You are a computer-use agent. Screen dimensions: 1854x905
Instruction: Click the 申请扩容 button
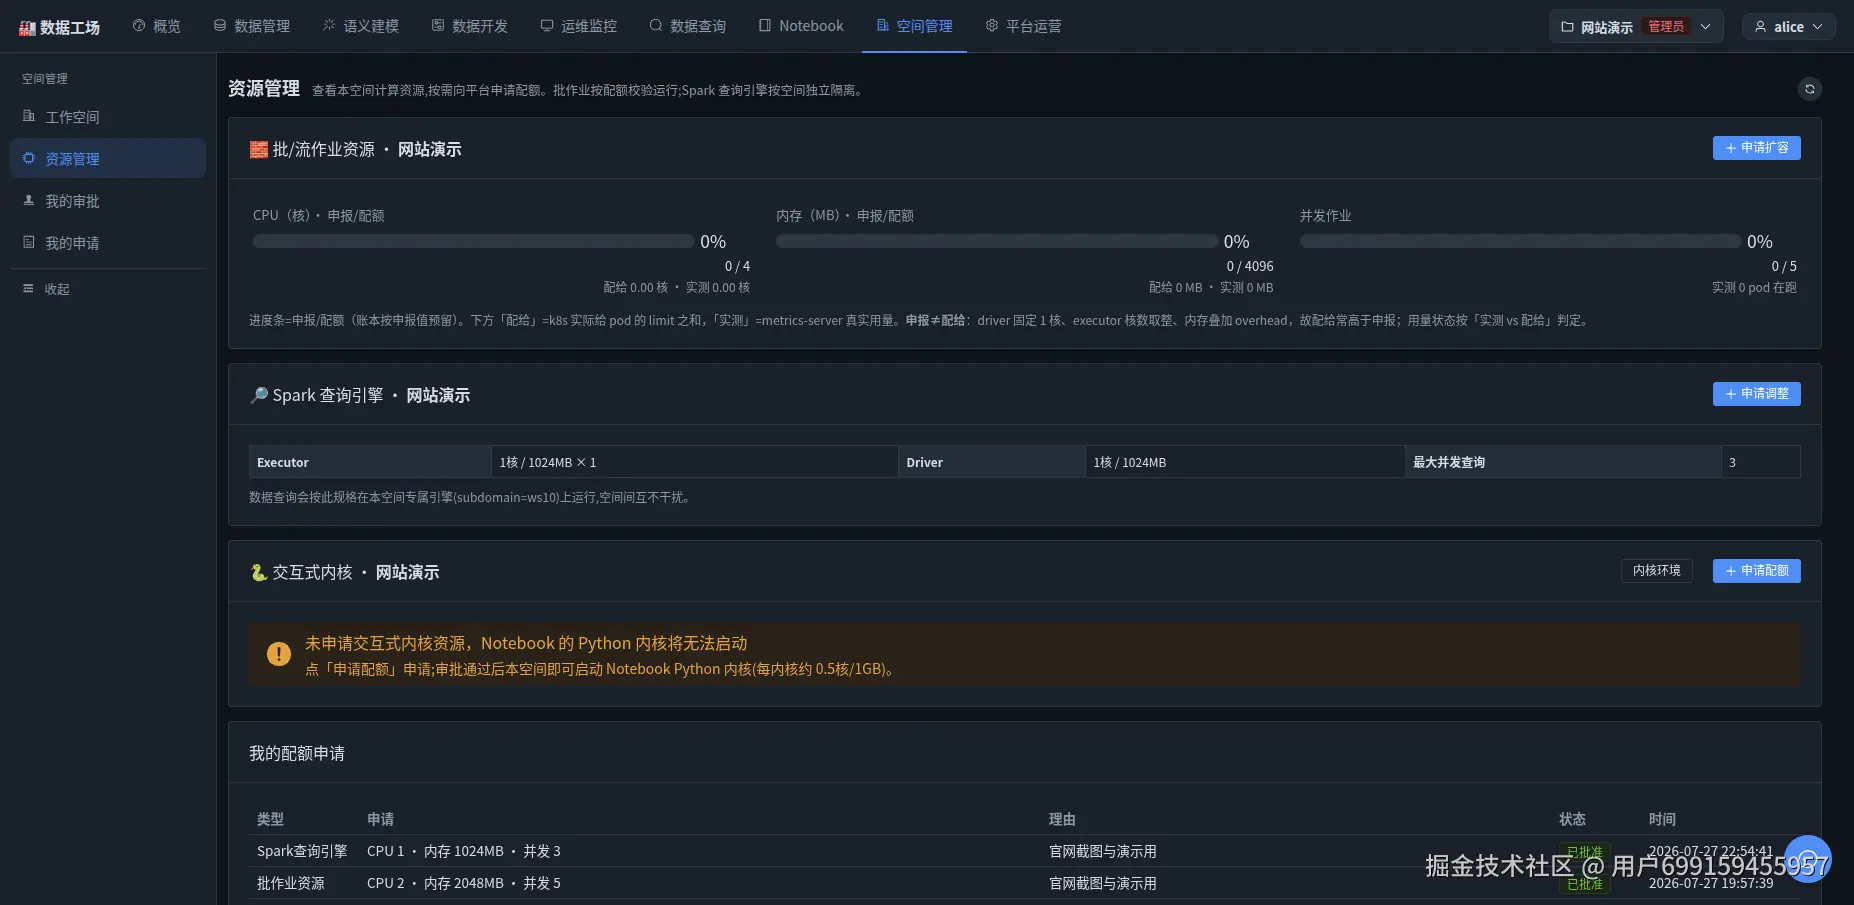(x=1757, y=148)
